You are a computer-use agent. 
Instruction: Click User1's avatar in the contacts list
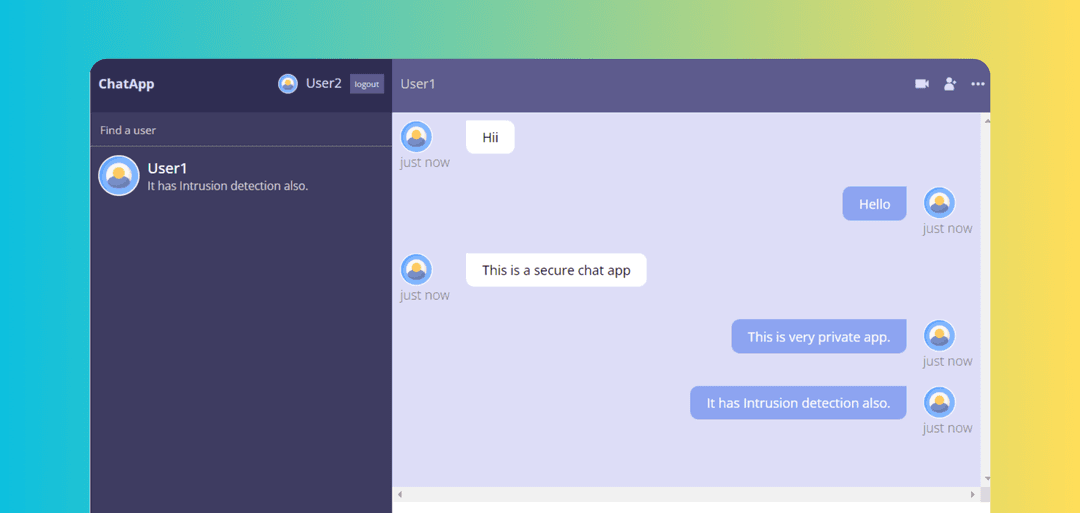(119, 176)
